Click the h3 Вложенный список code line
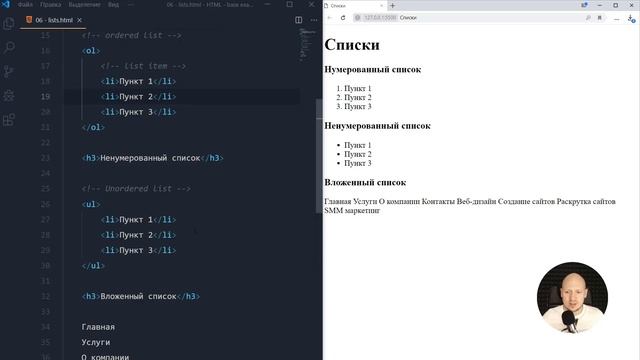Viewport: 640px width, 360px height. coord(141,296)
